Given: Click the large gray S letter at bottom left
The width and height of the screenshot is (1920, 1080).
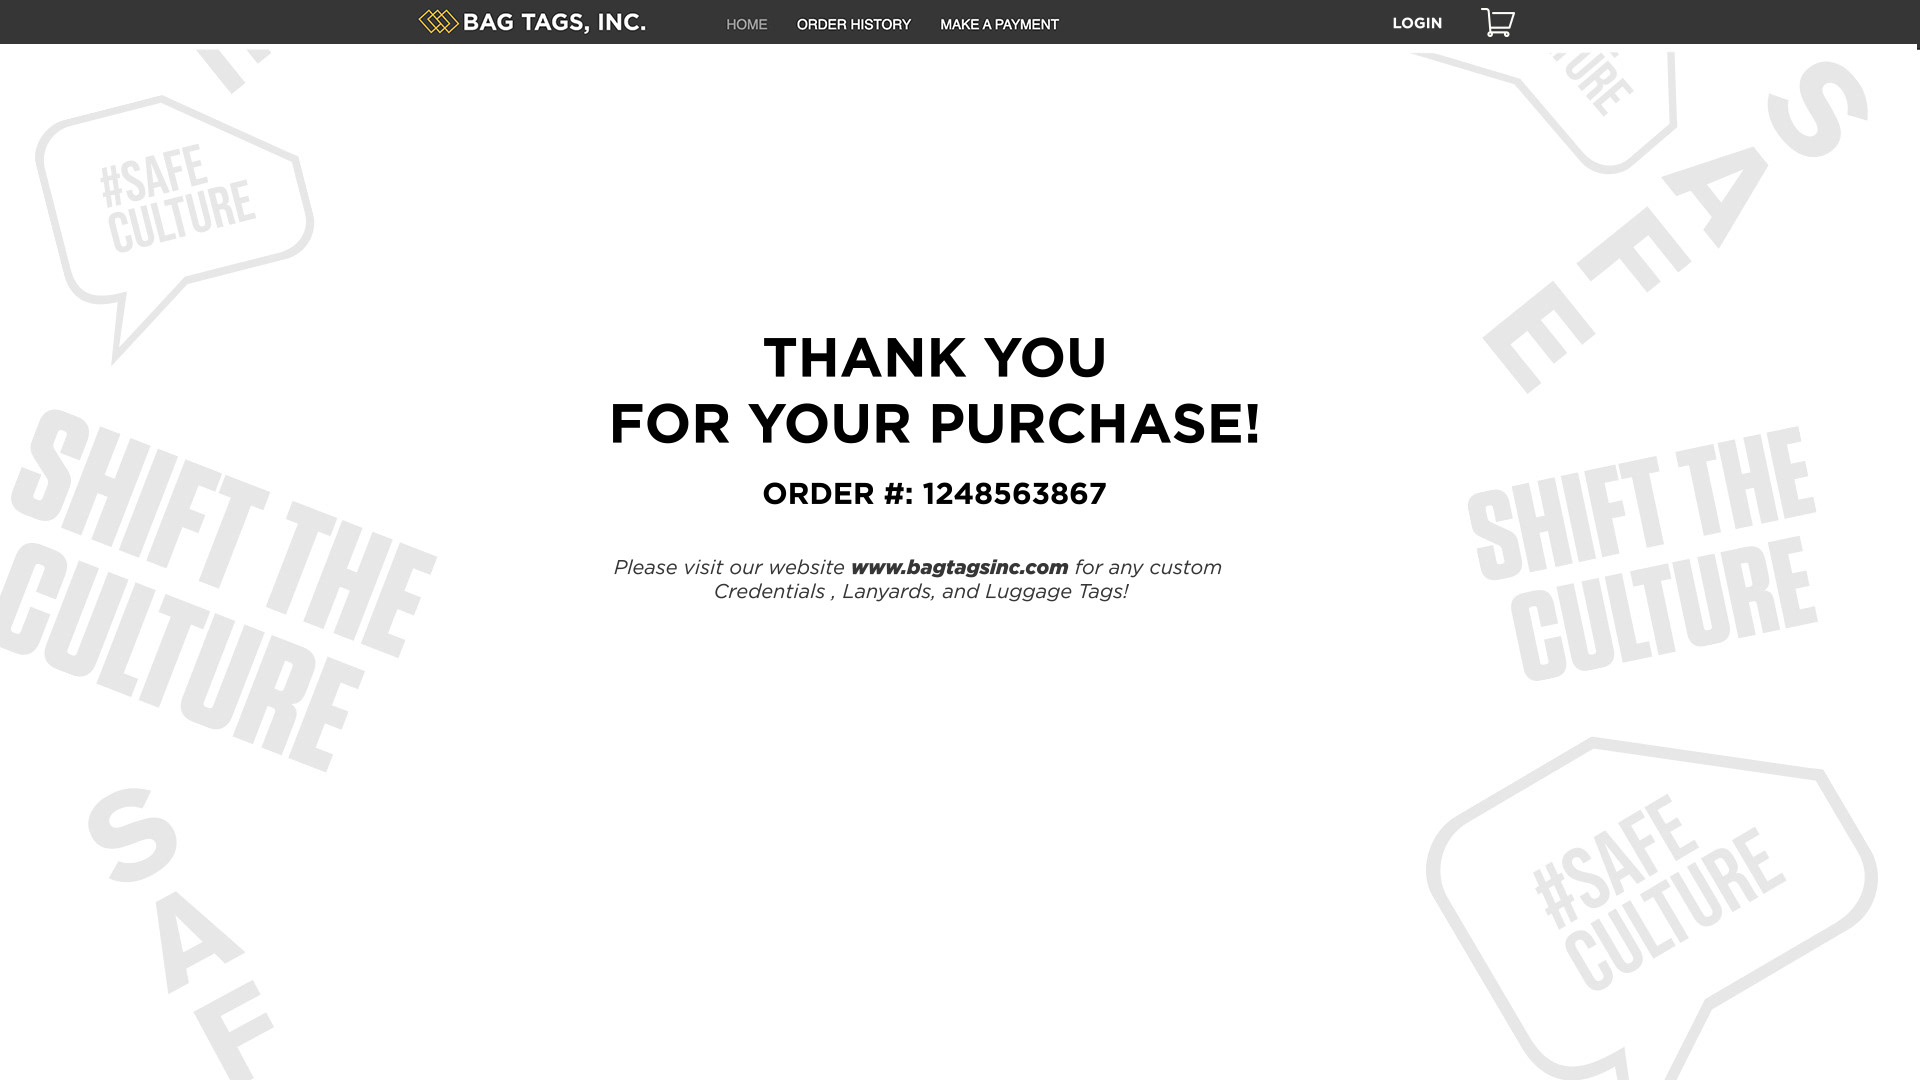Looking at the screenshot, I should pyautogui.click(x=133, y=835).
